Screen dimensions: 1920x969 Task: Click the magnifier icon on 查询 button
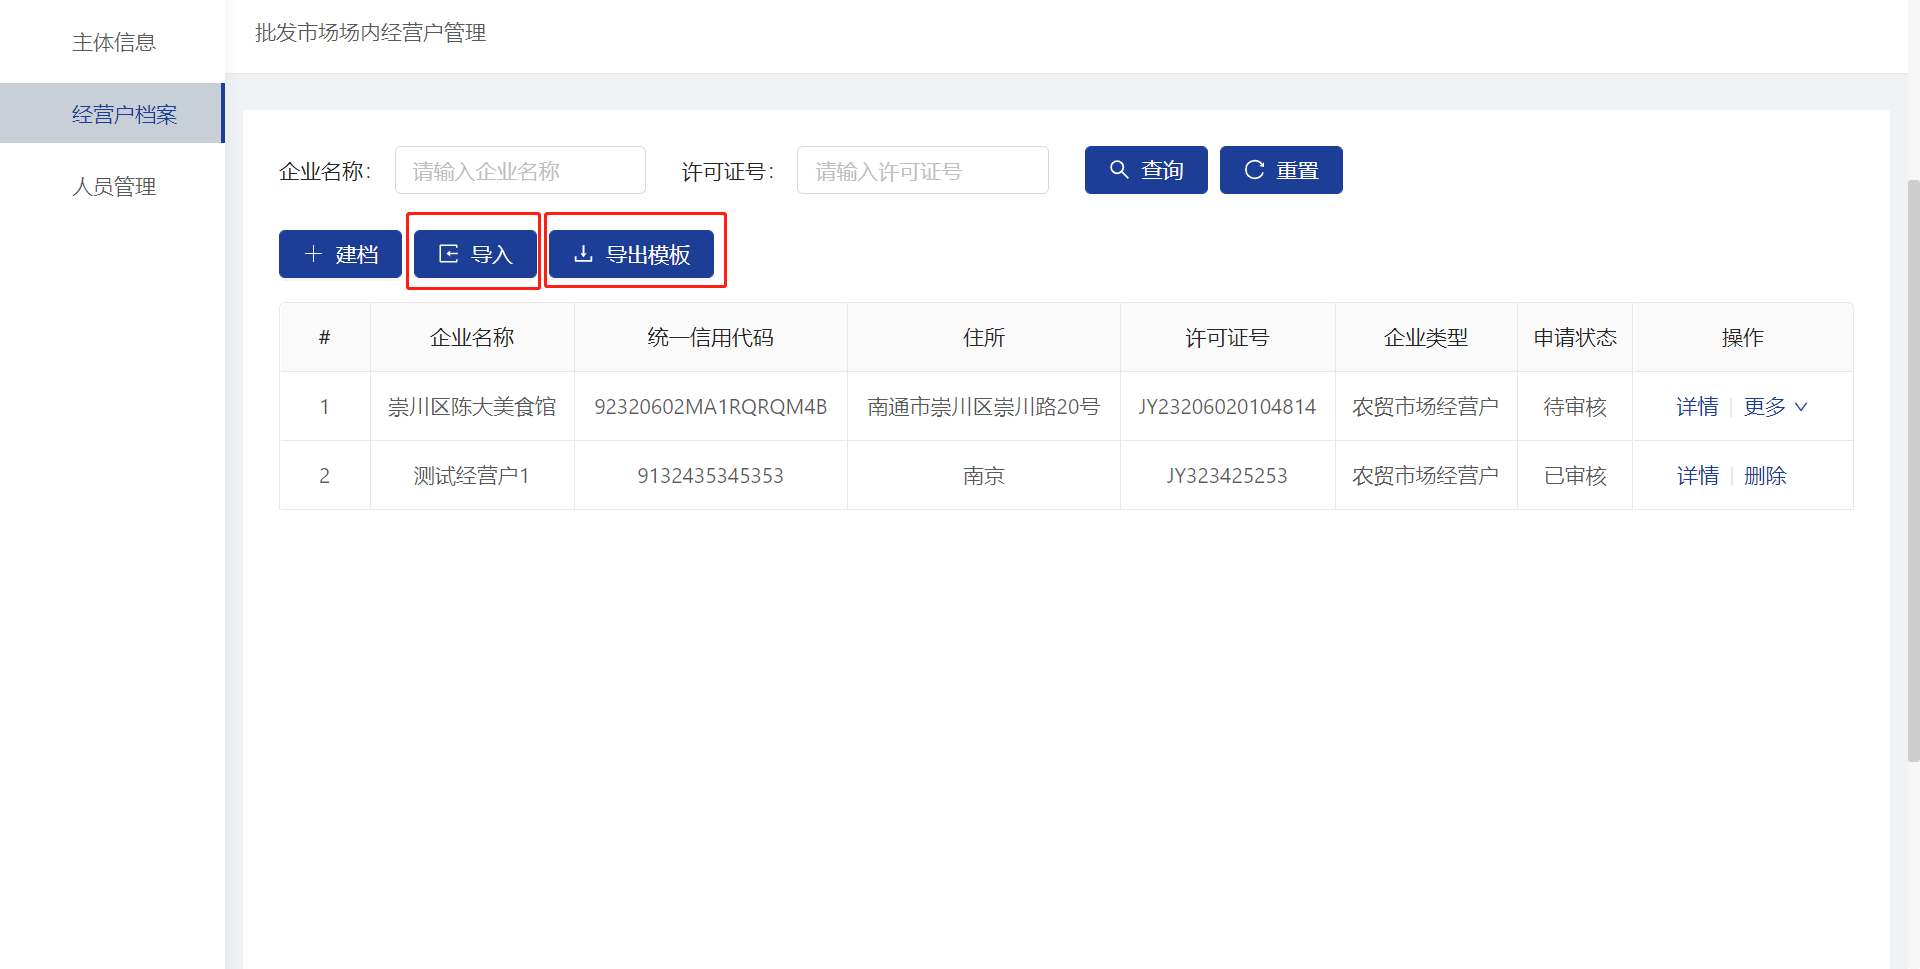click(x=1119, y=170)
